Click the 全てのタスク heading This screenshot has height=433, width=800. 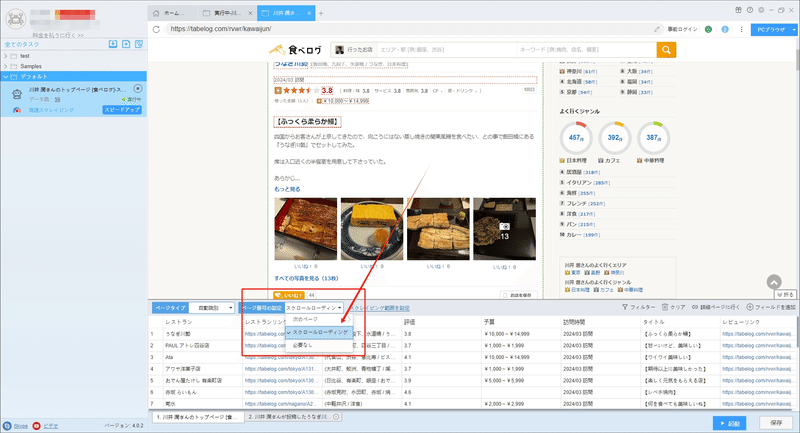coord(22,44)
